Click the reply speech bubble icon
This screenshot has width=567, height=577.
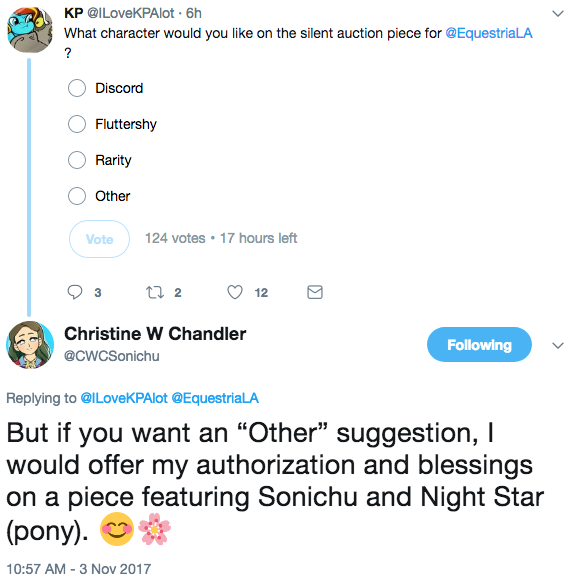tap(75, 292)
